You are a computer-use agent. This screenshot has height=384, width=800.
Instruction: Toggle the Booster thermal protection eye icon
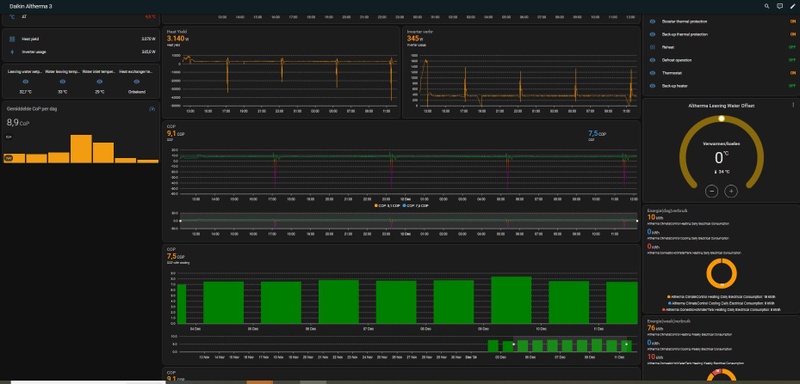click(x=652, y=21)
